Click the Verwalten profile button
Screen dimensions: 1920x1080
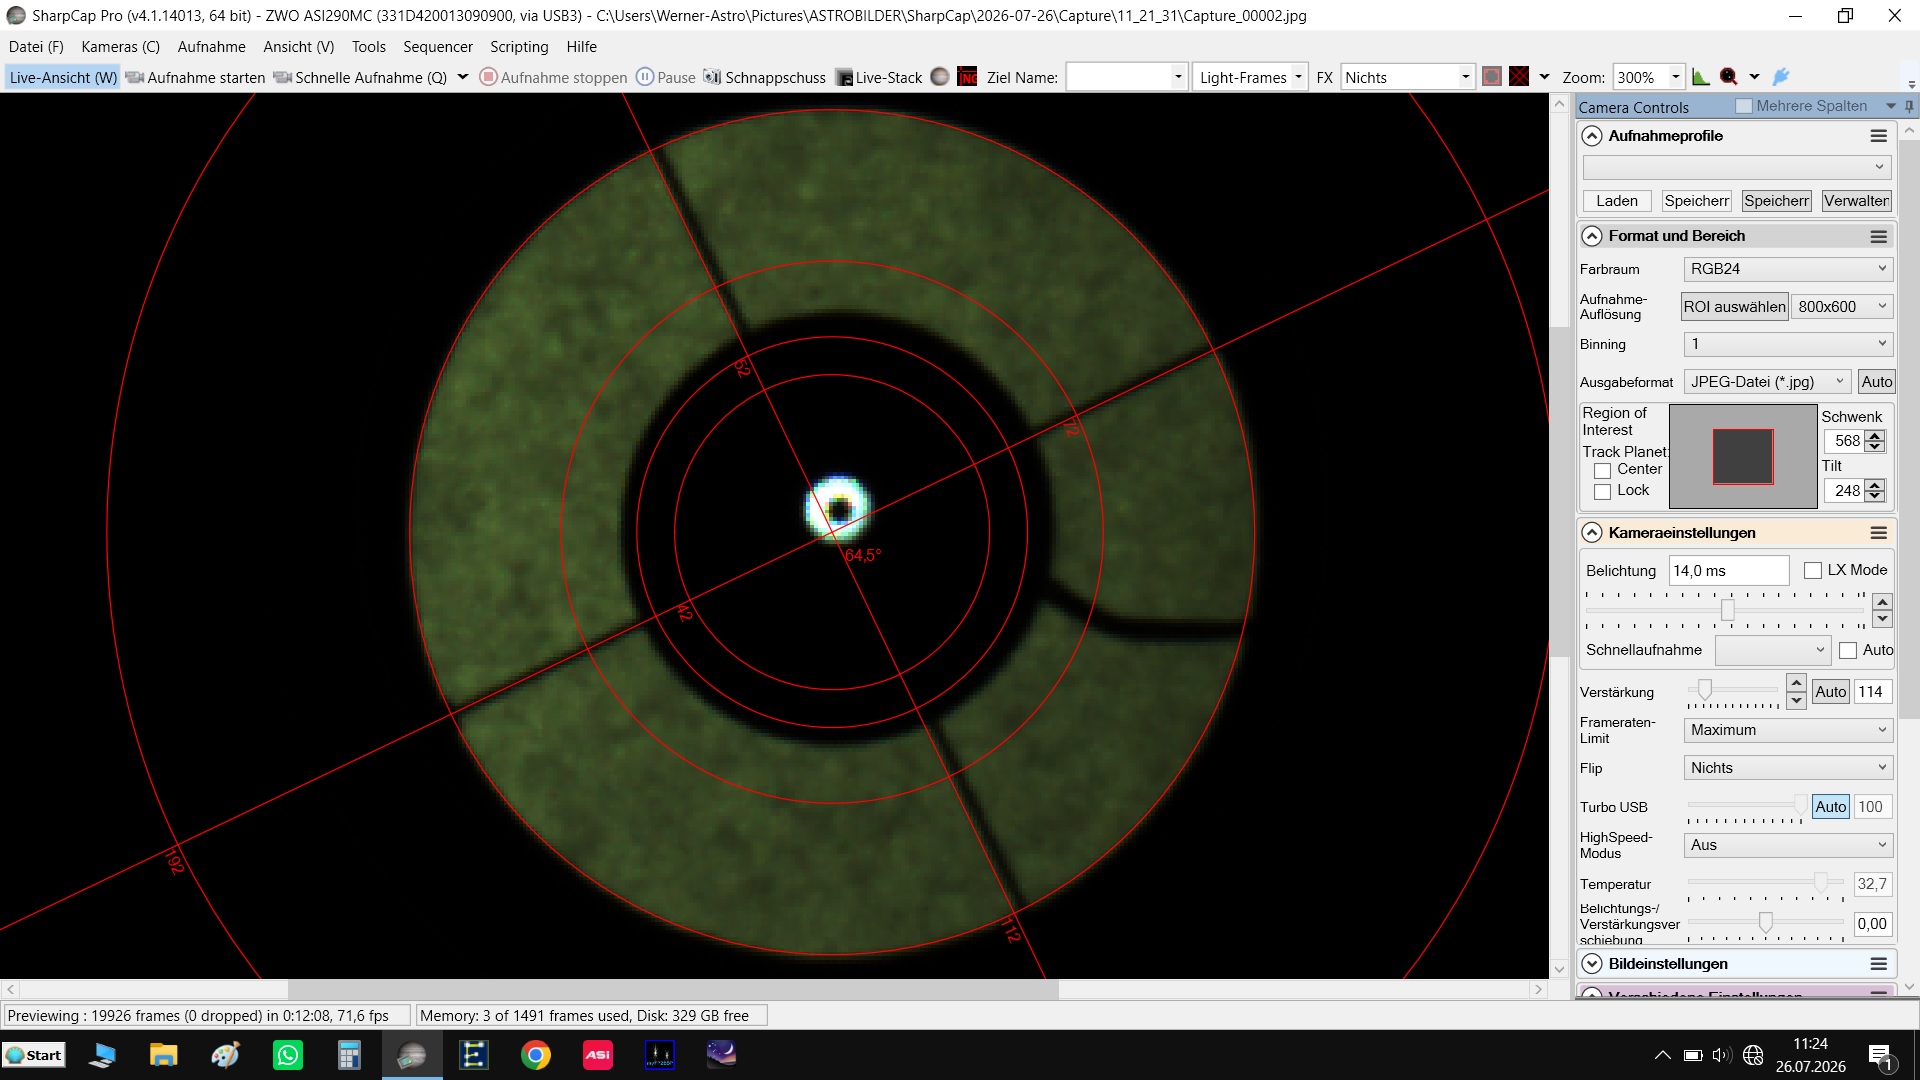[1856, 201]
